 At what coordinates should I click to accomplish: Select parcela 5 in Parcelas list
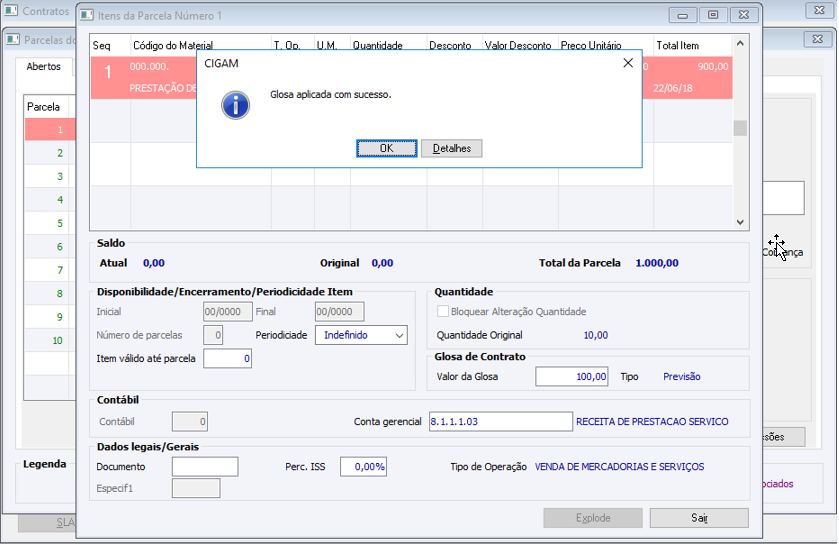pyautogui.click(x=50, y=223)
